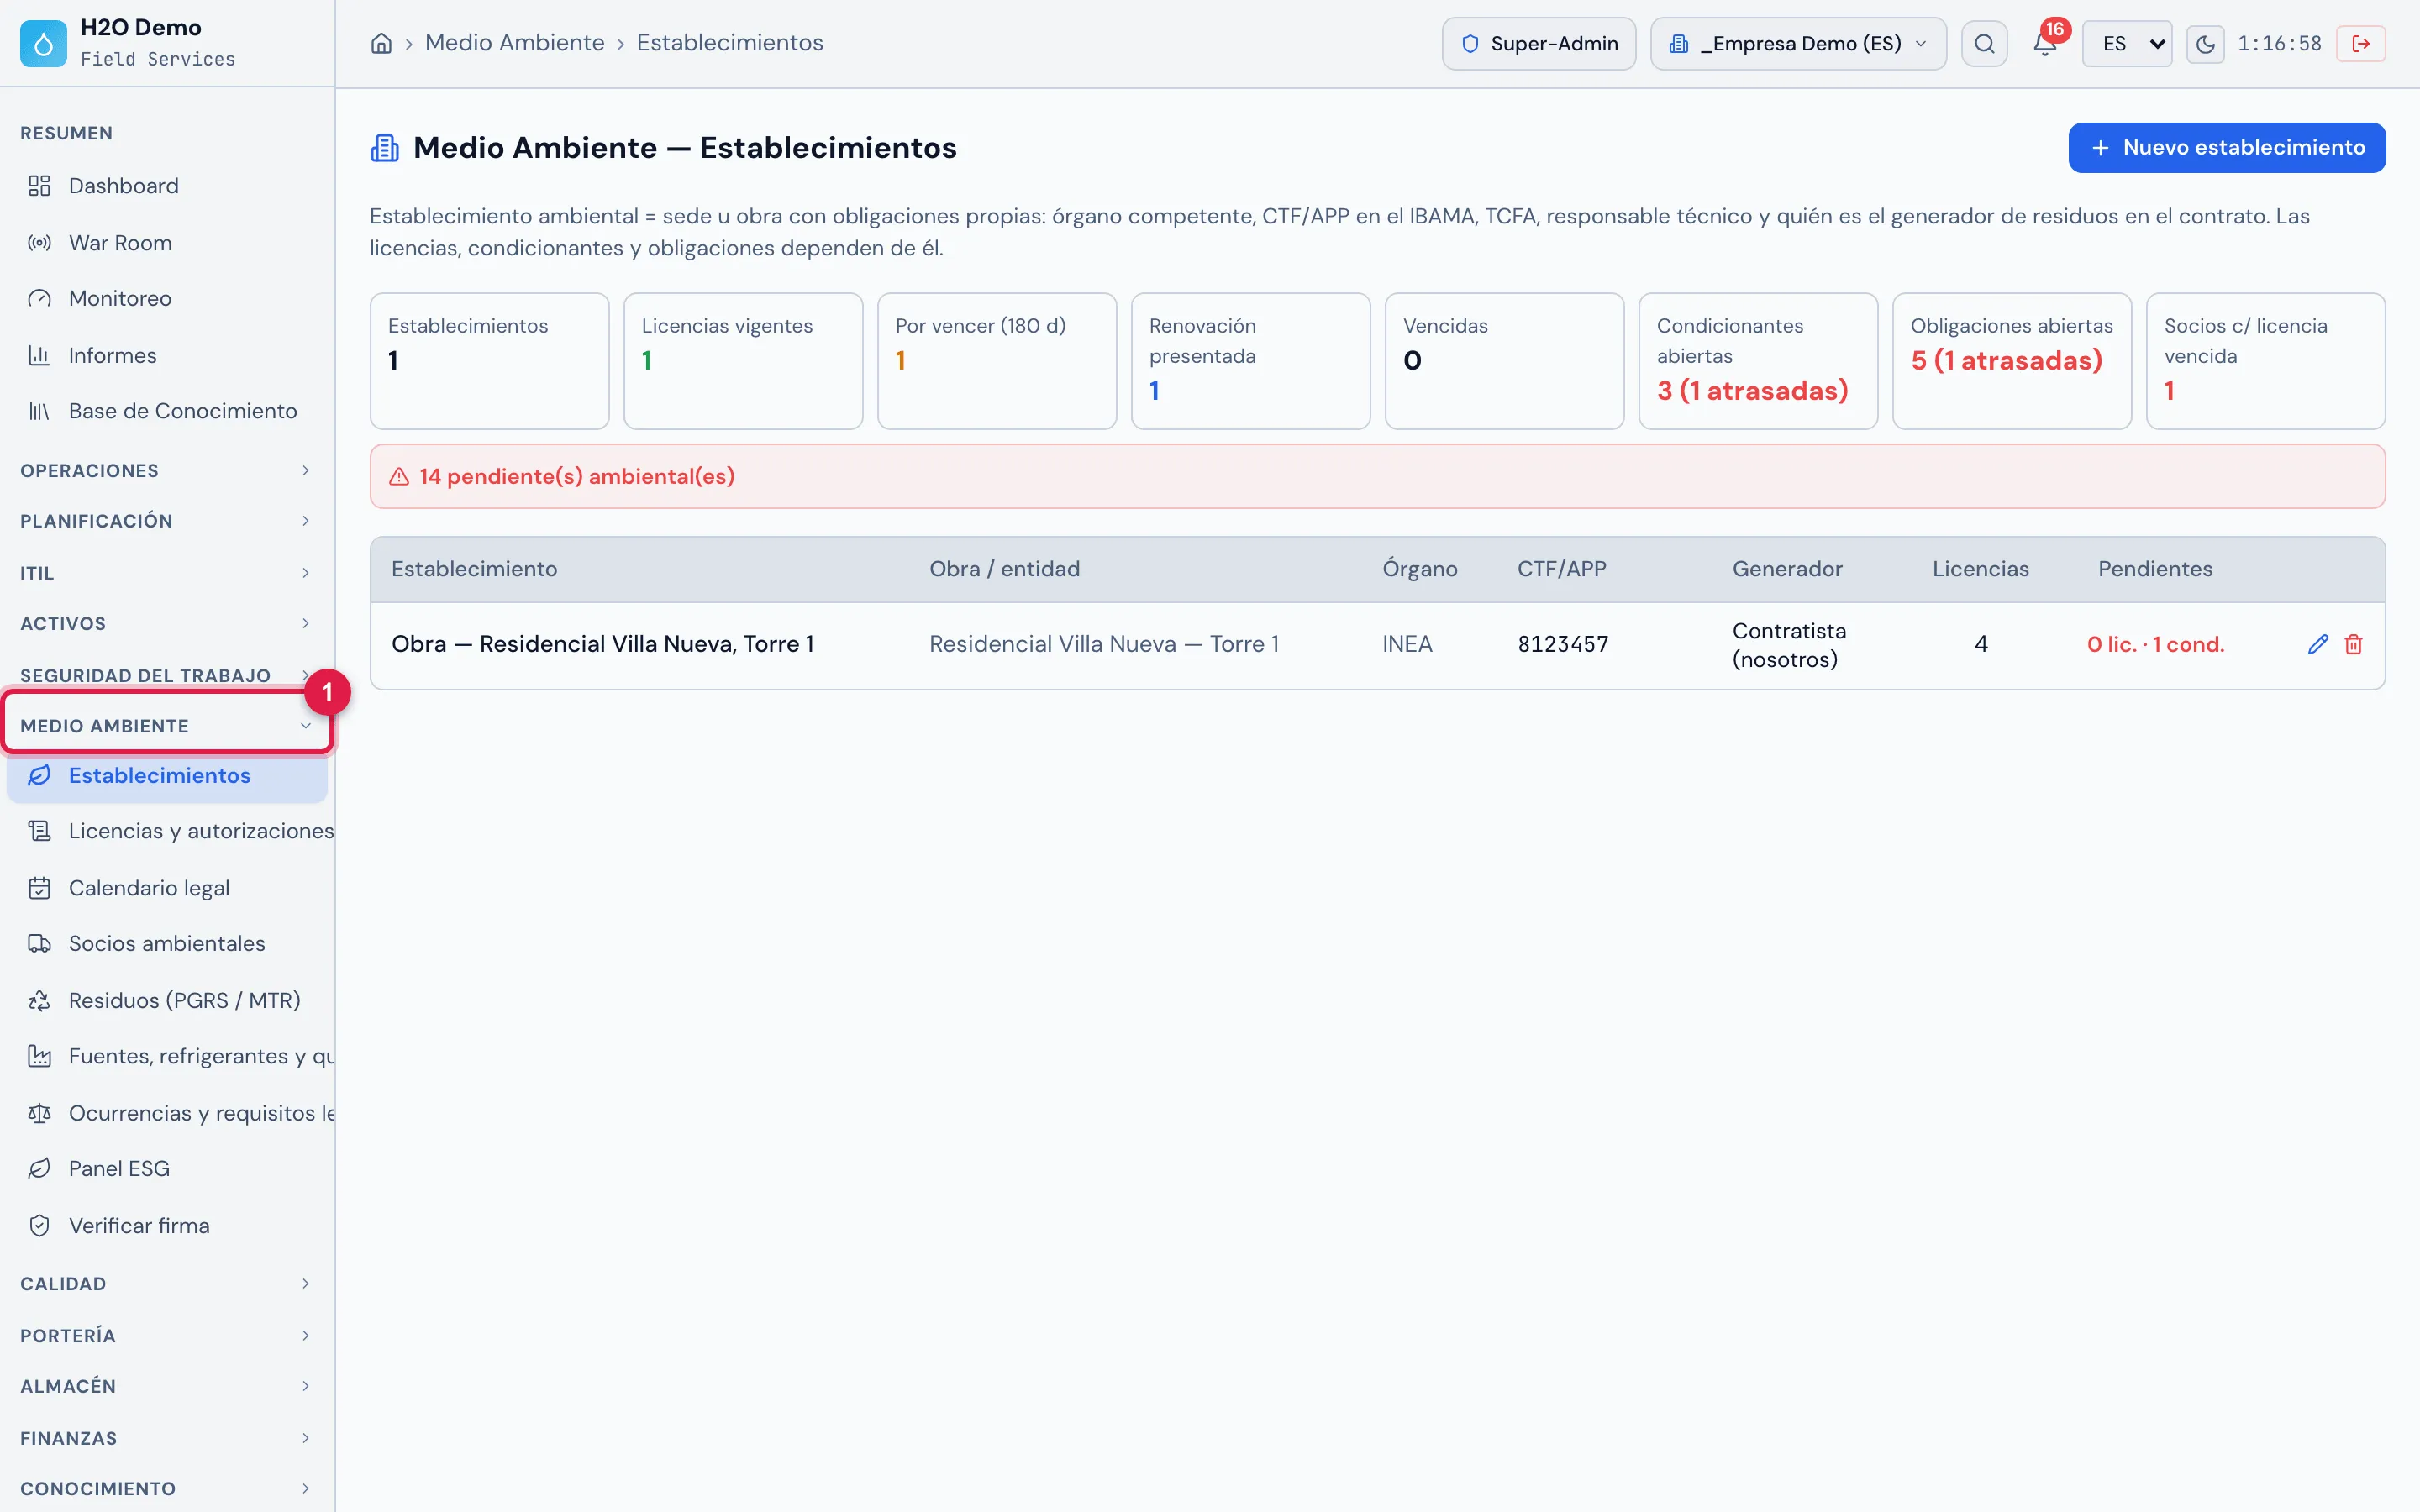This screenshot has height=1512, width=2420.
Task: Open Licencias y autorizaciones
Action: pyautogui.click(x=167, y=831)
